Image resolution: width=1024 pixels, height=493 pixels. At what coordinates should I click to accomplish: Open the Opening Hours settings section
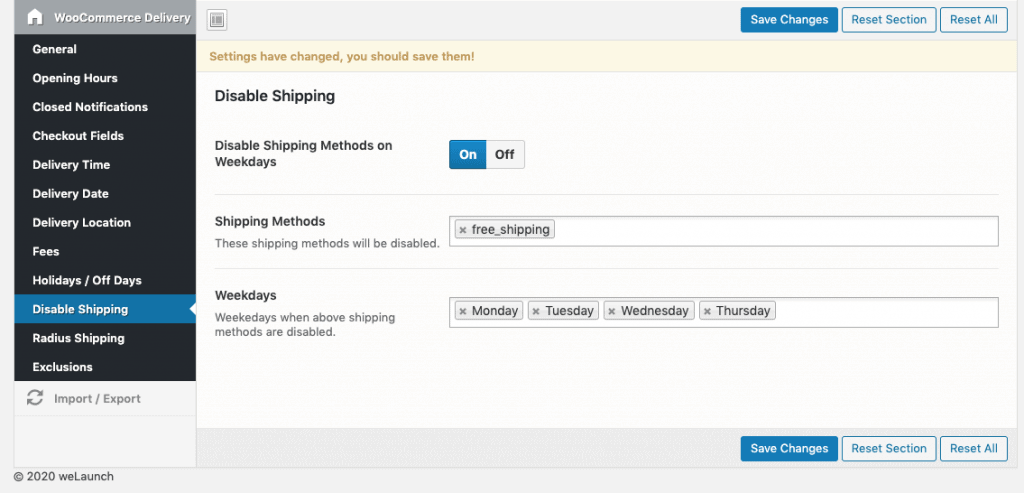pos(75,78)
